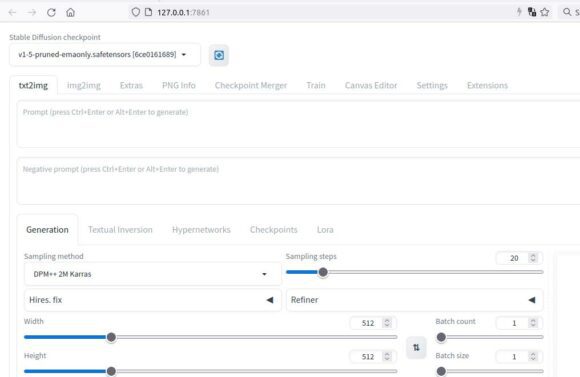
Task: Open the Checkpoint Merger tab
Action: (x=251, y=85)
